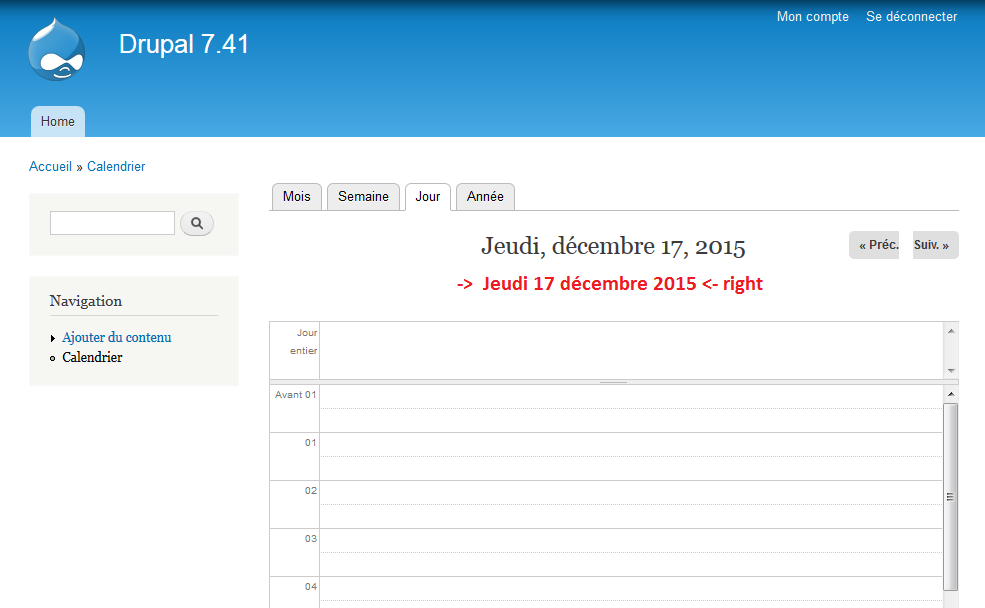The image size is (985, 608).
Task: Click the Avant 01 time slot
Action: [606, 409]
